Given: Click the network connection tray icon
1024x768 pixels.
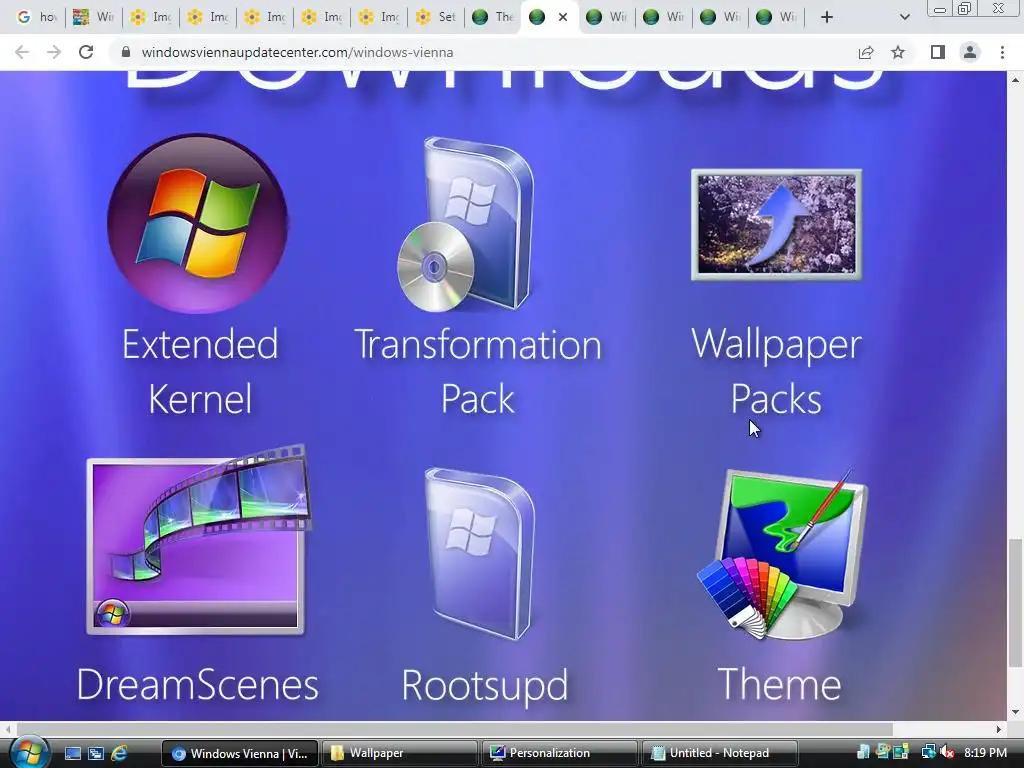Looking at the screenshot, I should (x=927, y=752).
